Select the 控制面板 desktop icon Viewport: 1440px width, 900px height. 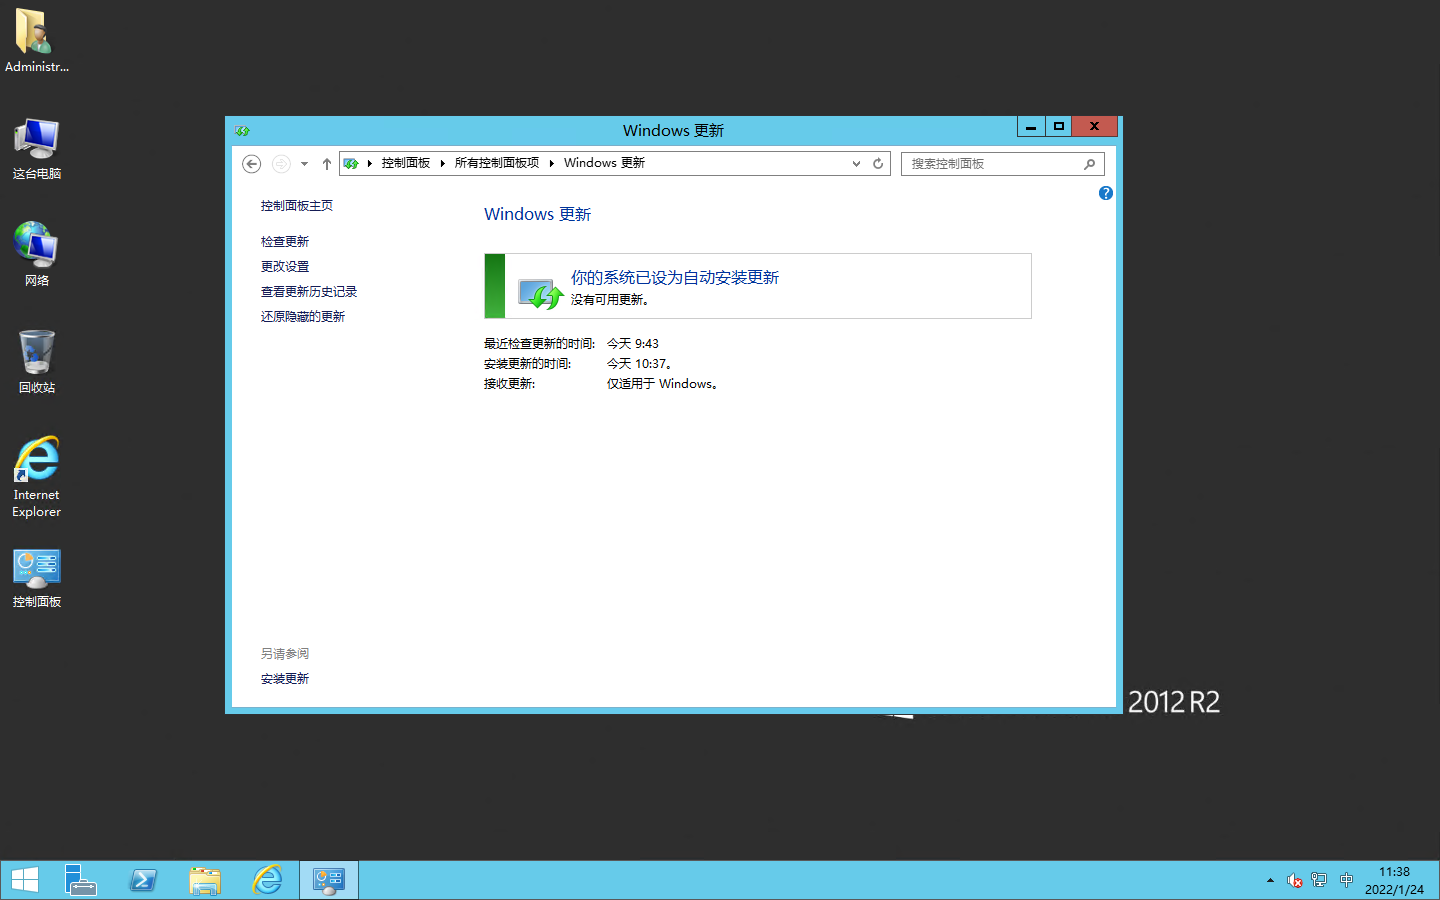coord(36,578)
